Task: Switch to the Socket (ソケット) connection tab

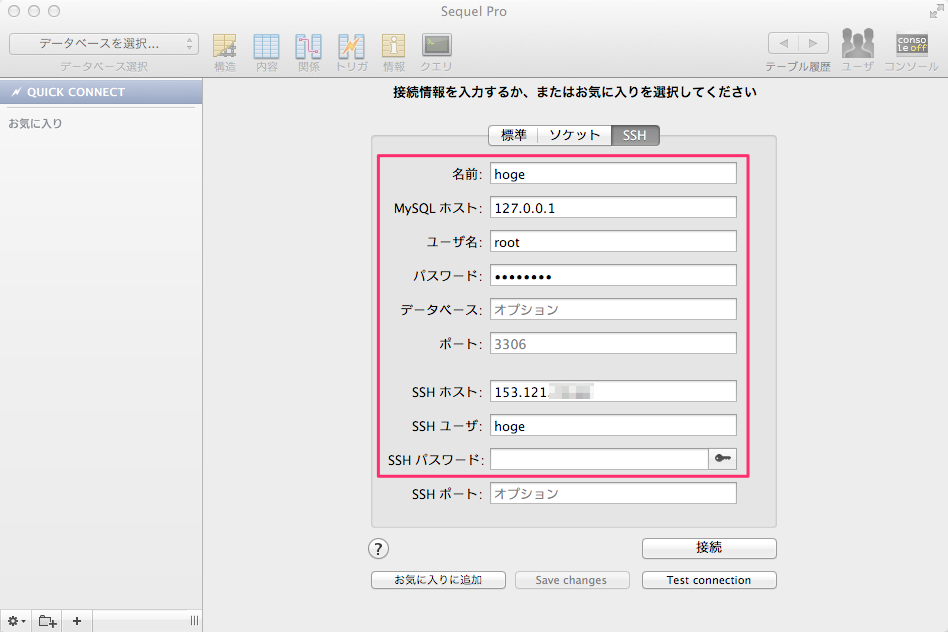Action: coord(574,135)
